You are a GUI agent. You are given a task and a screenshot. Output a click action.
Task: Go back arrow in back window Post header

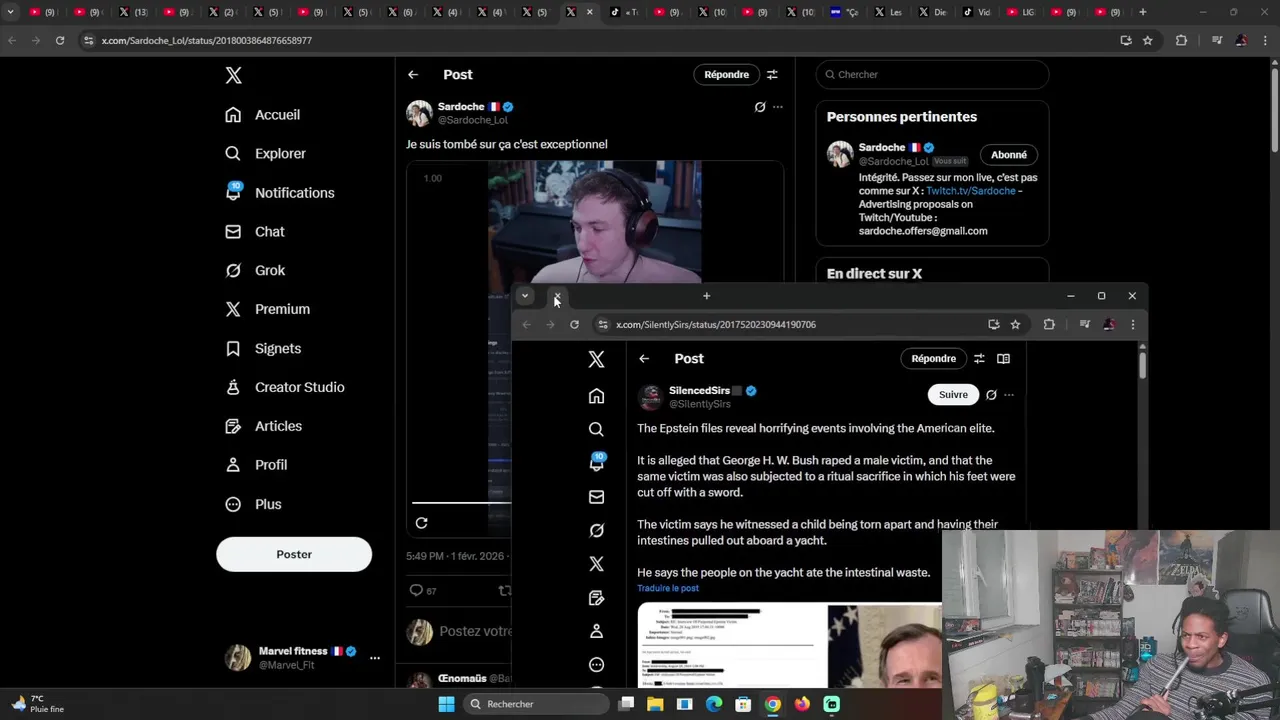click(x=413, y=75)
